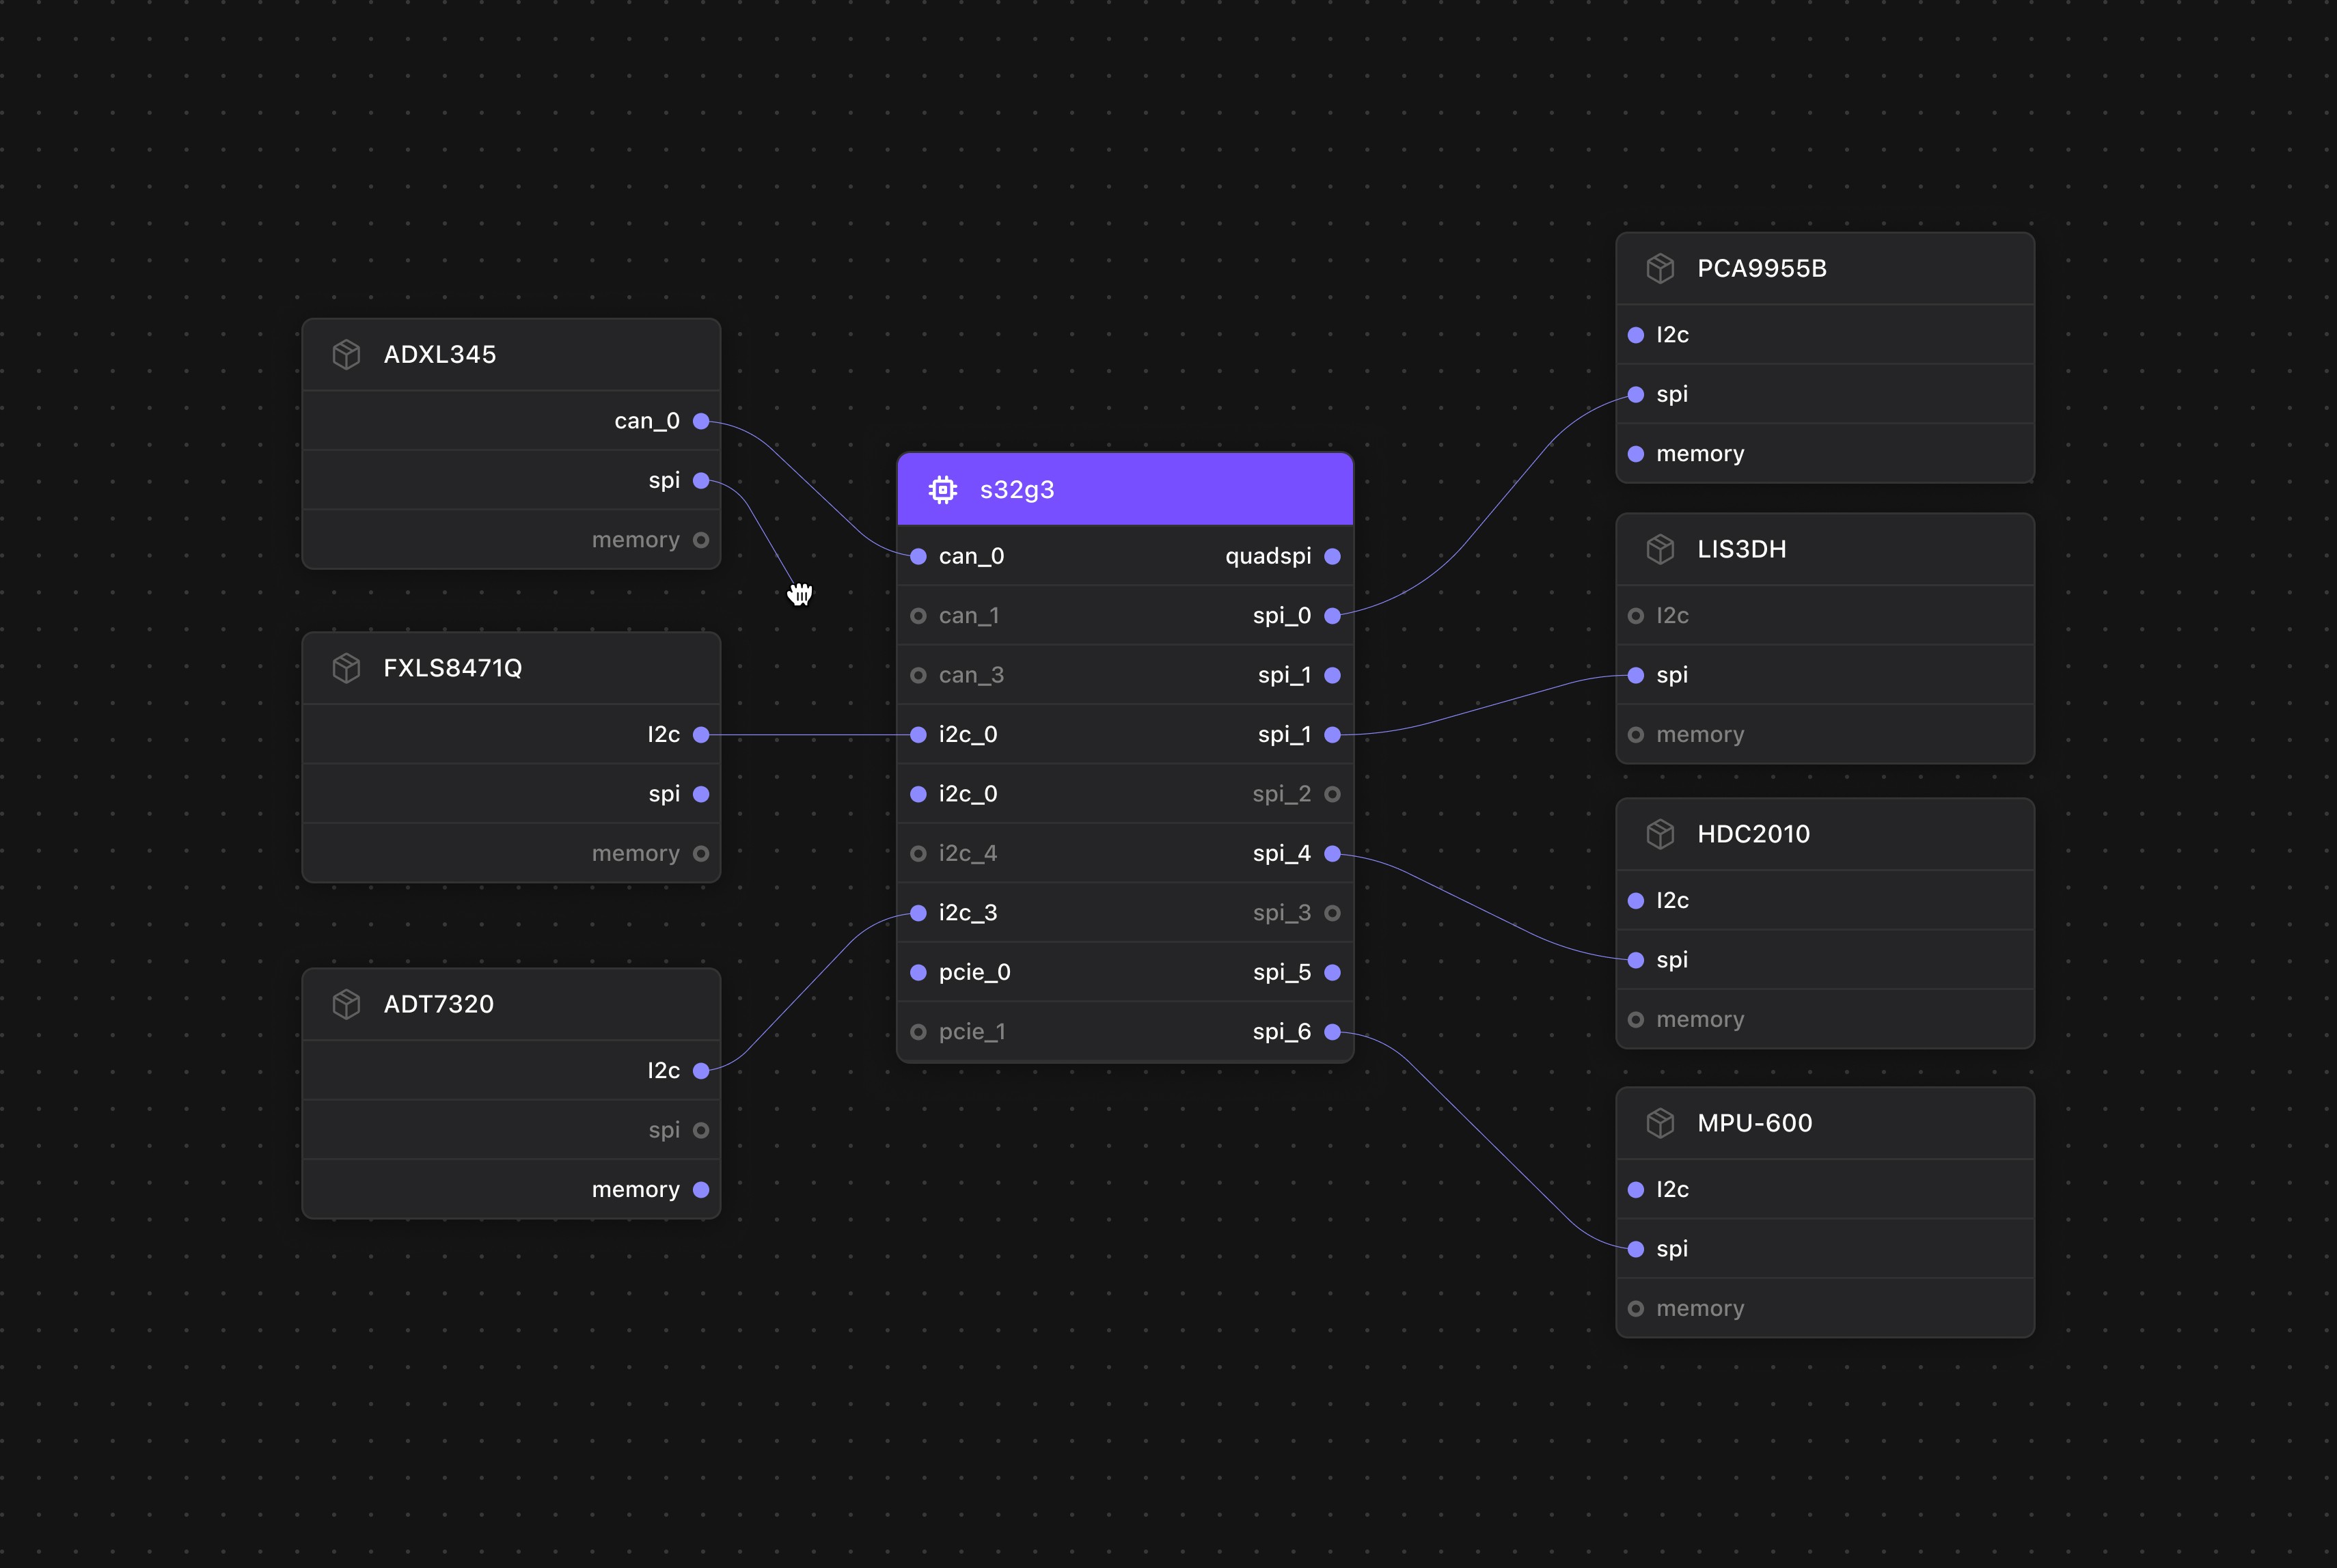Click the I2c port dot on HDC2010
This screenshot has height=1568, width=2337.
coord(1636,901)
